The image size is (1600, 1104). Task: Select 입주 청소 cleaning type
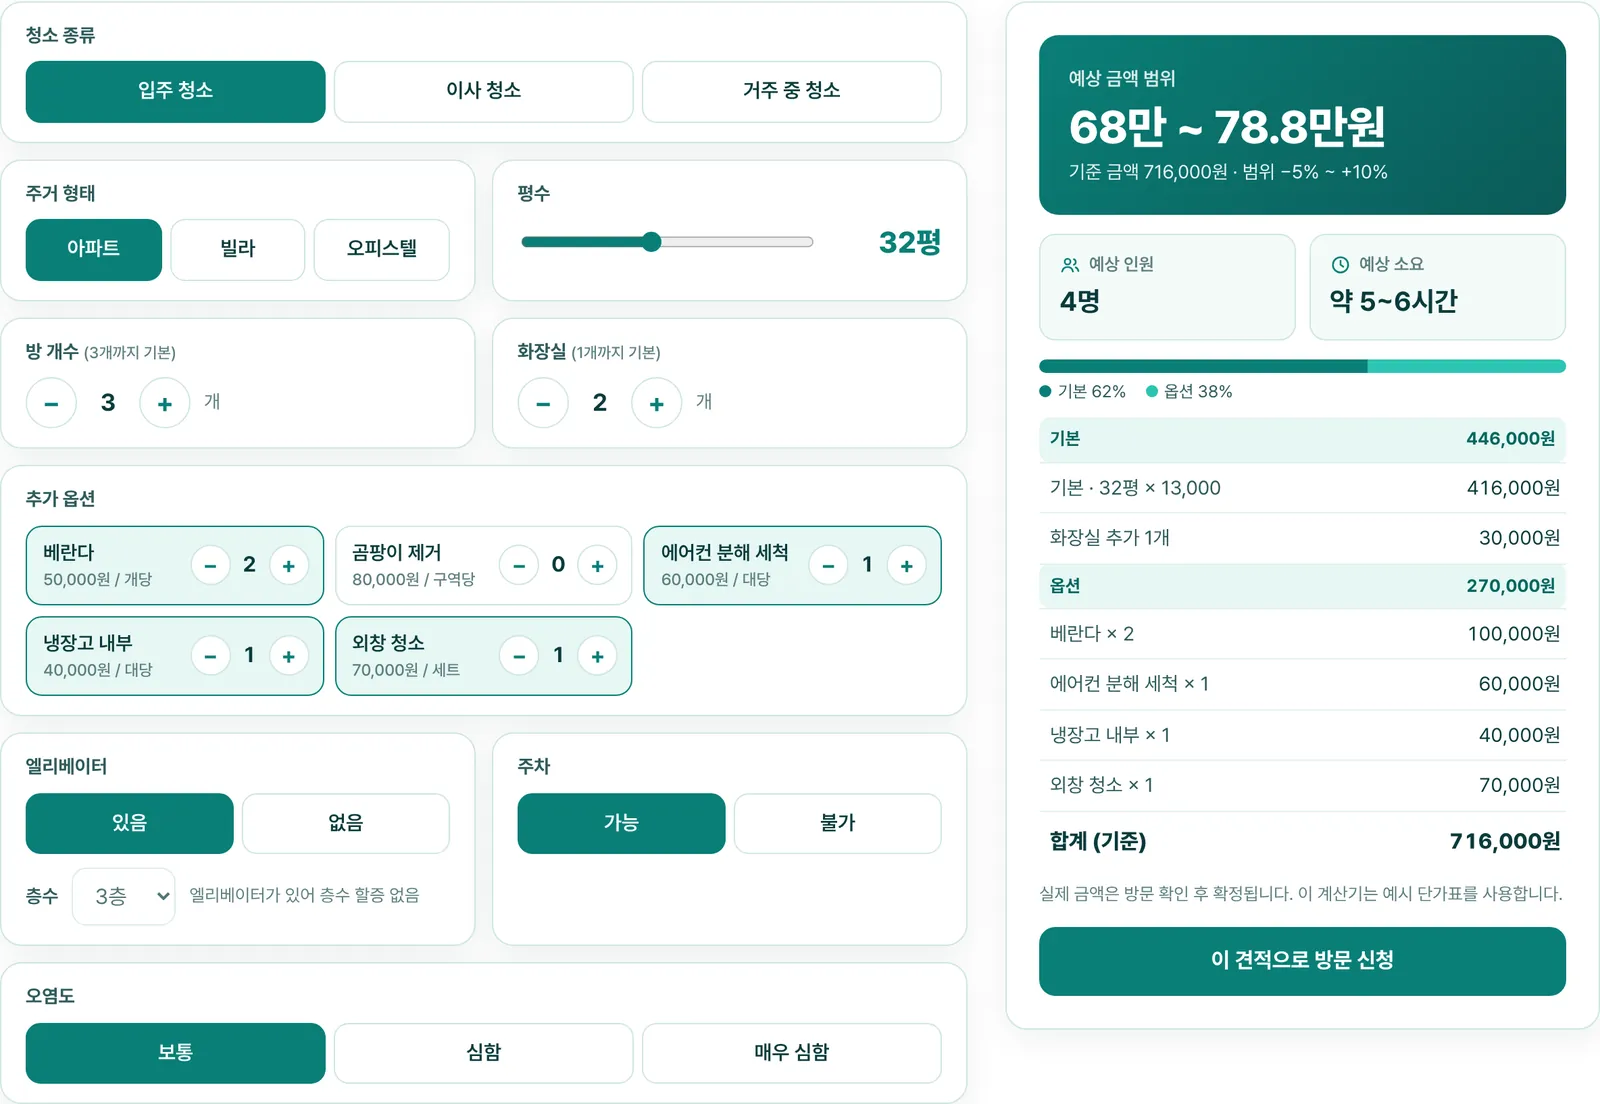pos(176,92)
